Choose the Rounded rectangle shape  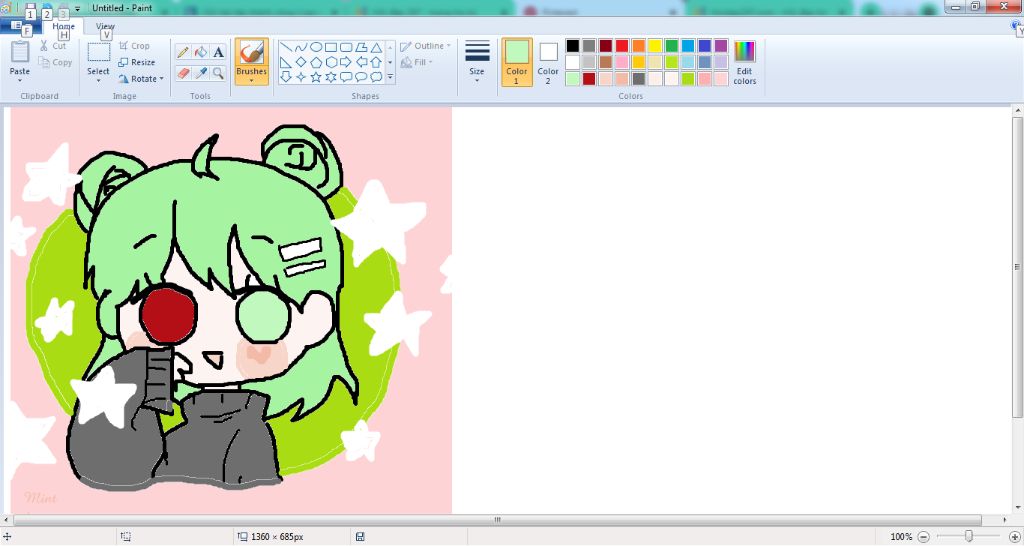tap(346, 48)
